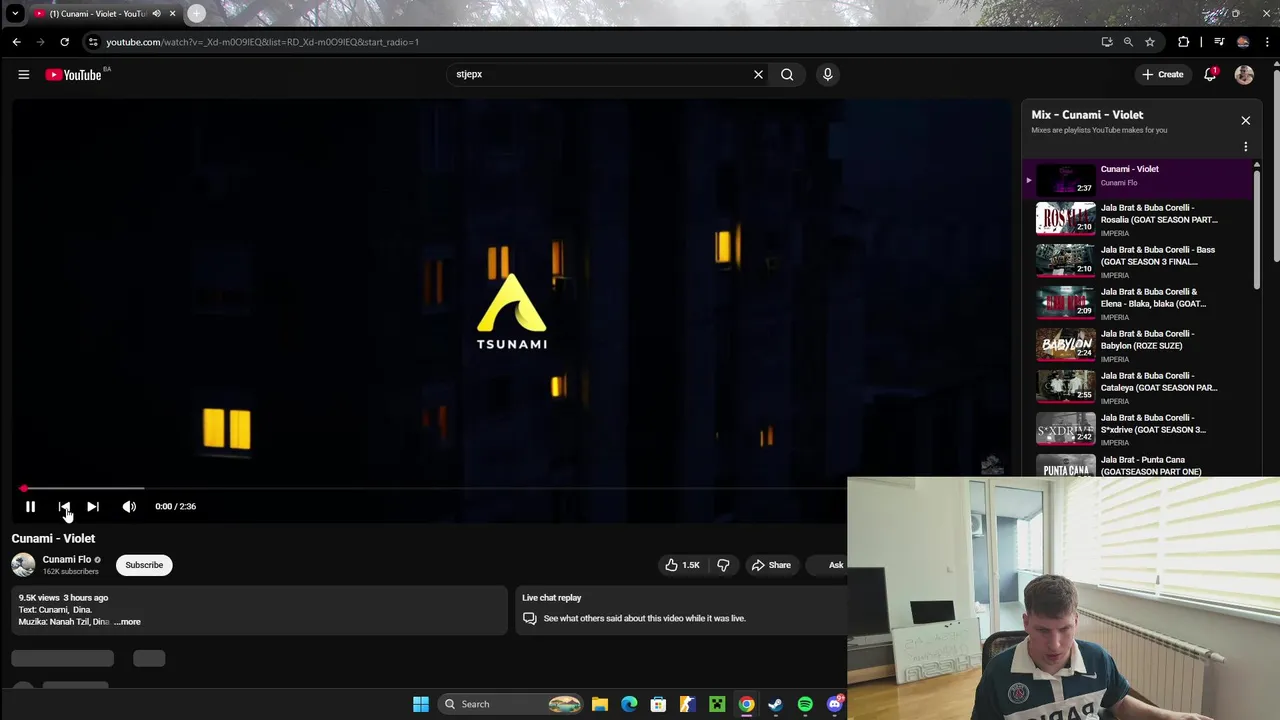Open the Chrome extensions puzzle icon
The height and width of the screenshot is (720, 1280).
[1184, 42]
